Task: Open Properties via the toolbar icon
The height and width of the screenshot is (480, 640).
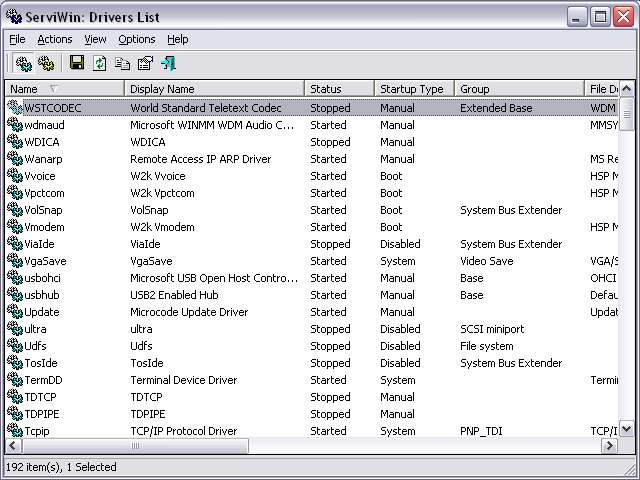Action: (x=145, y=63)
